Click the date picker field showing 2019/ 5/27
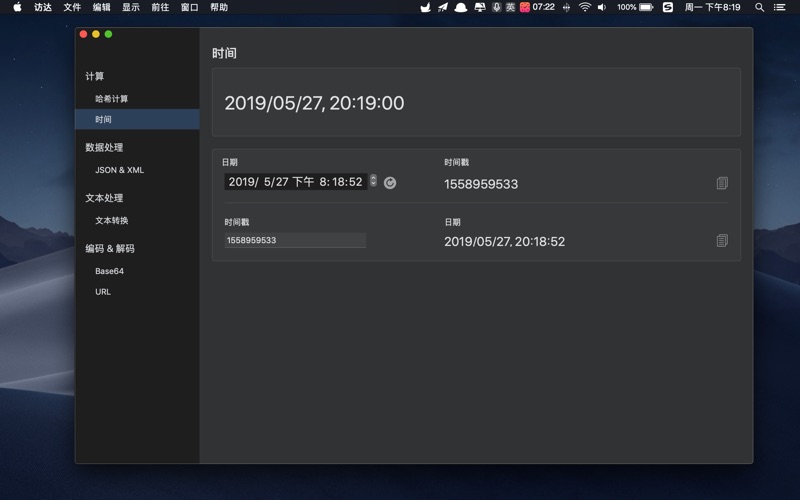800x500 pixels. pyautogui.click(x=295, y=182)
